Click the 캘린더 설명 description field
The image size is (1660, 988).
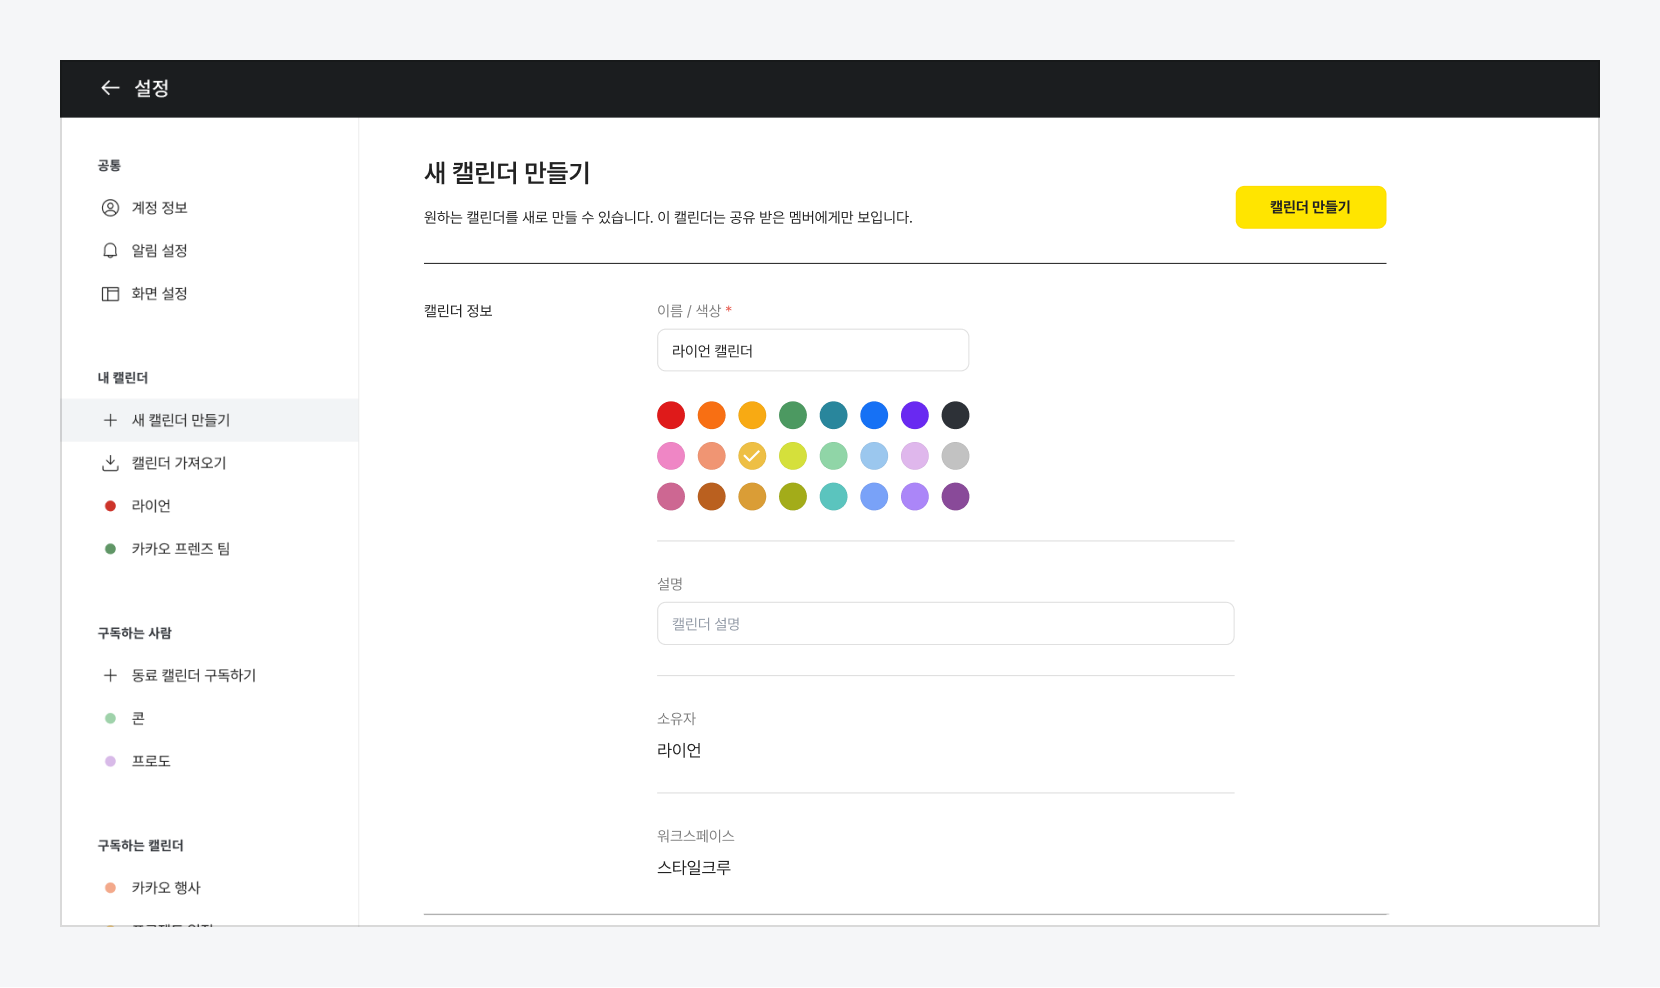945,624
